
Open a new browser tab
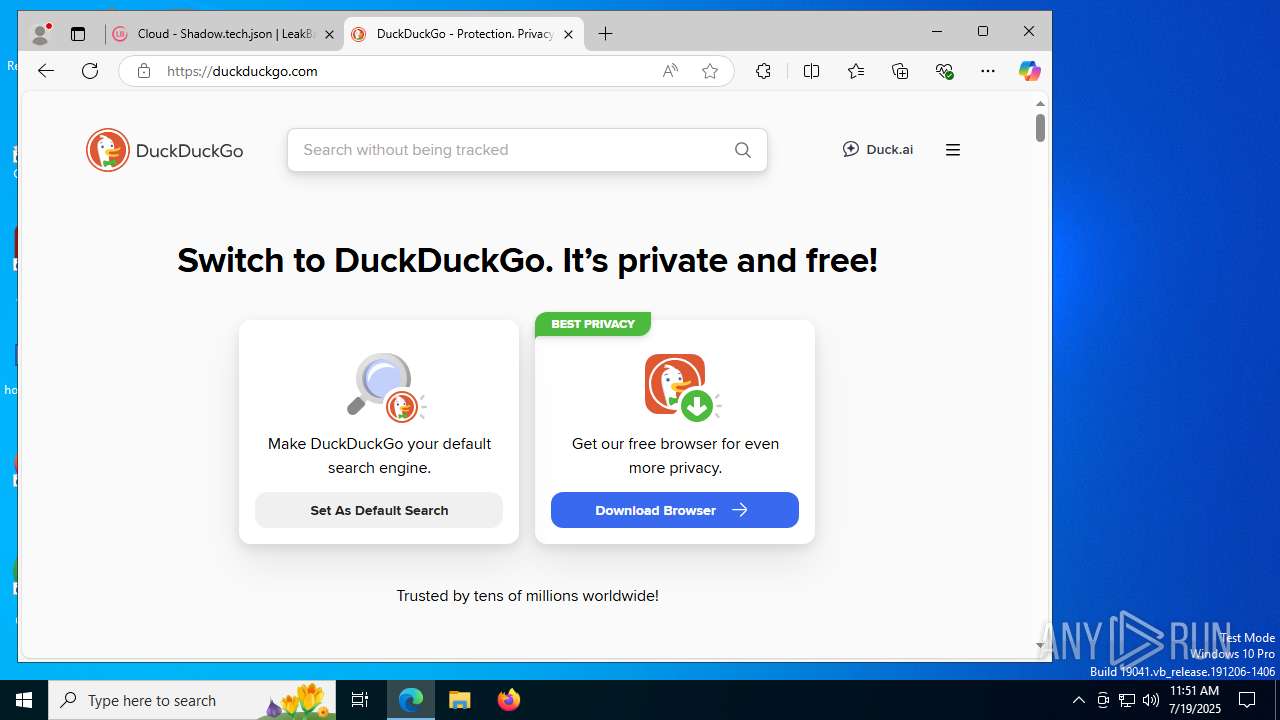click(x=605, y=34)
